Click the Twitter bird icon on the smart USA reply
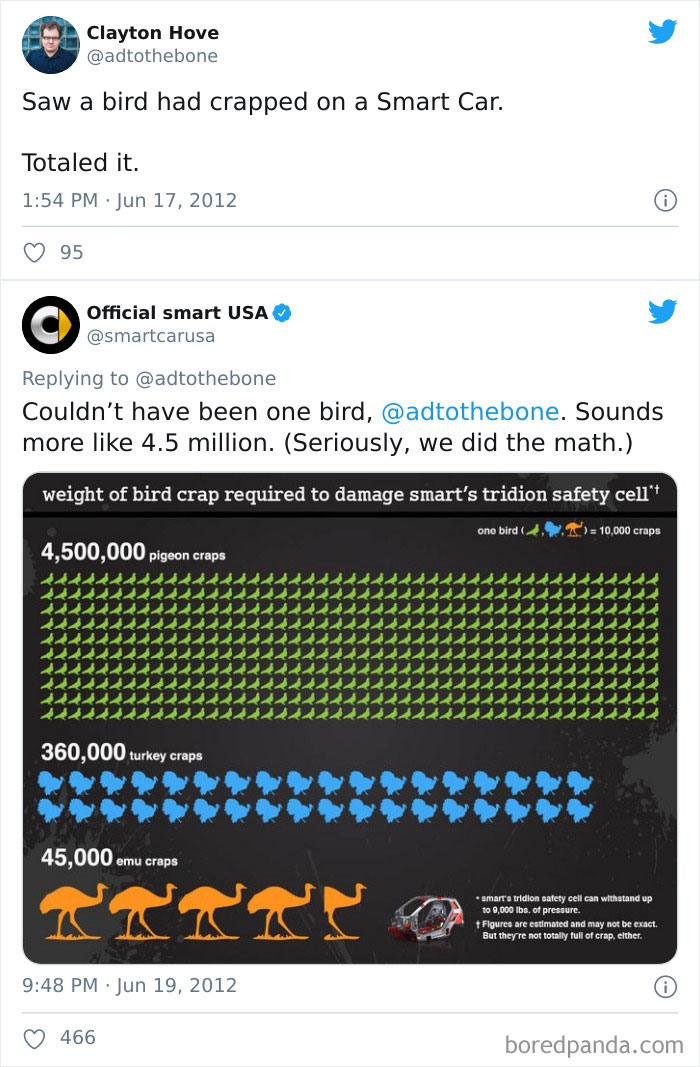700x1067 pixels. click(663, 311)
